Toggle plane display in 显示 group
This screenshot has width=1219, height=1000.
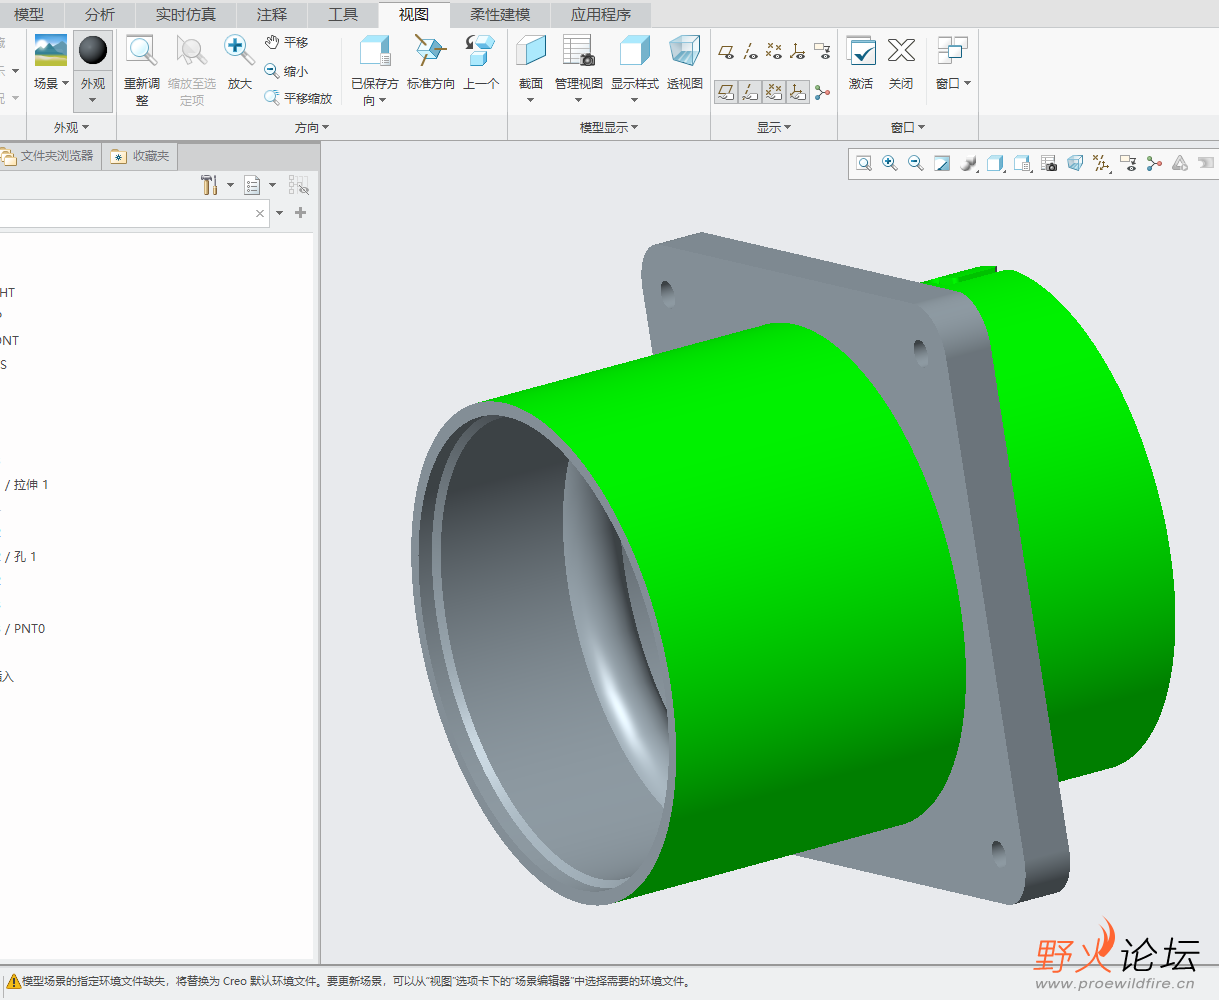(x=726, y=51)
